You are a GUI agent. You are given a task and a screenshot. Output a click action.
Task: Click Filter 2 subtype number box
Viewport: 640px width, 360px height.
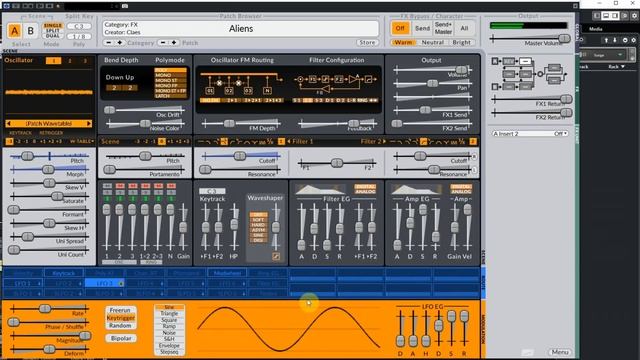click(x=473, y=142)
